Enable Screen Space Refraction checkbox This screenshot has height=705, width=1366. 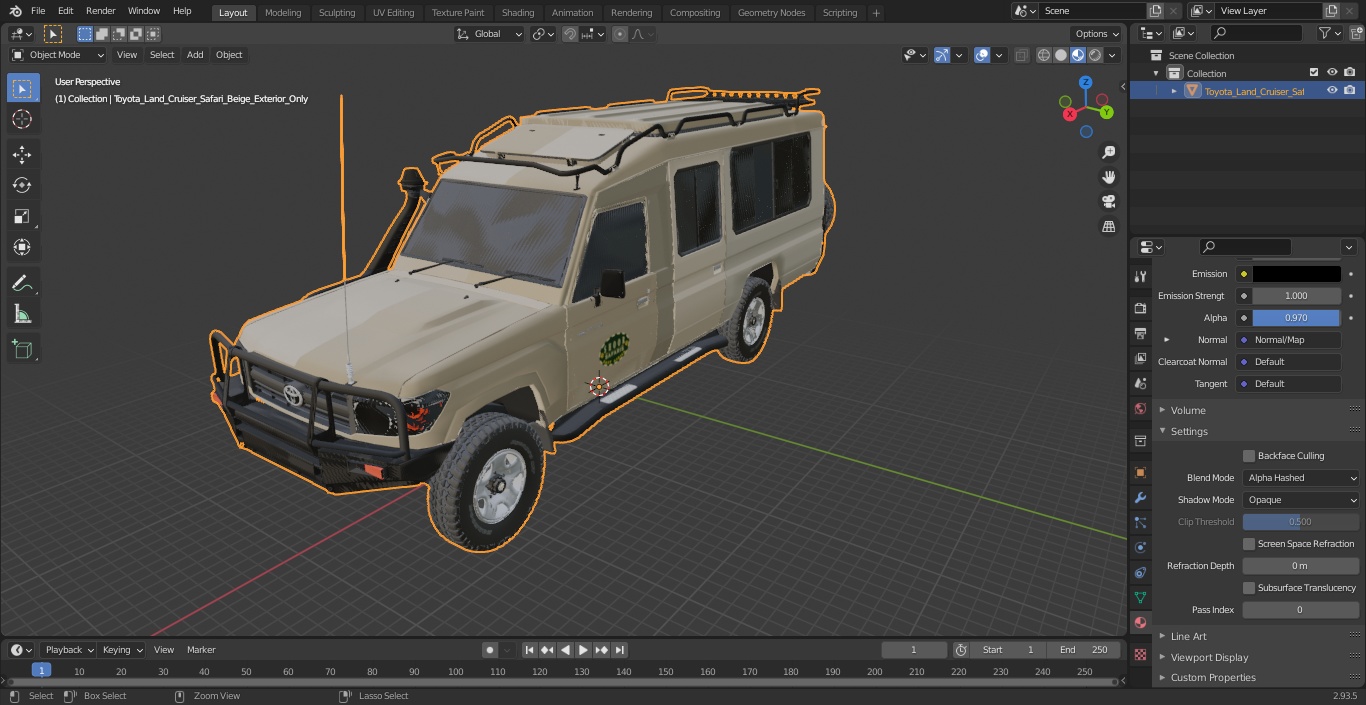[1249, 544]
